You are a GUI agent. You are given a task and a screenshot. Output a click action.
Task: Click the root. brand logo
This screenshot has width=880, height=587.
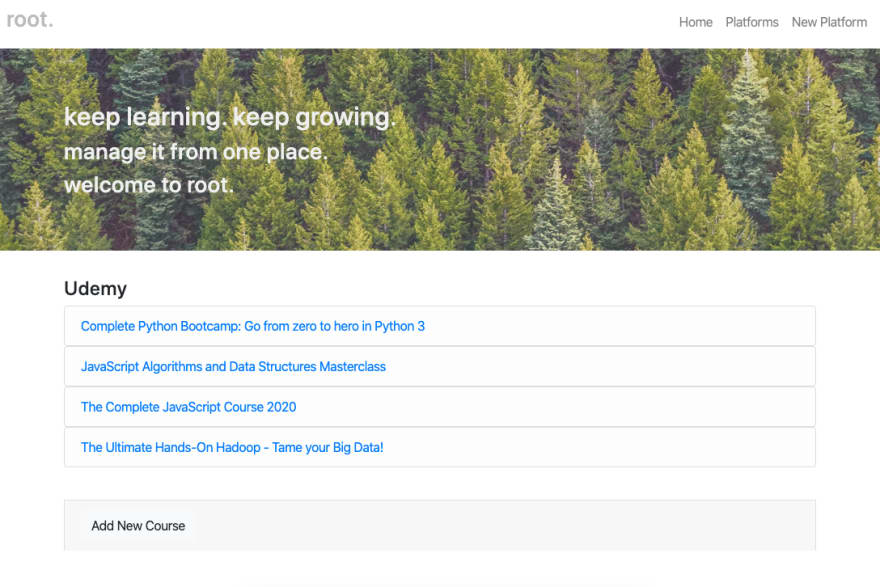pos(30,20)
